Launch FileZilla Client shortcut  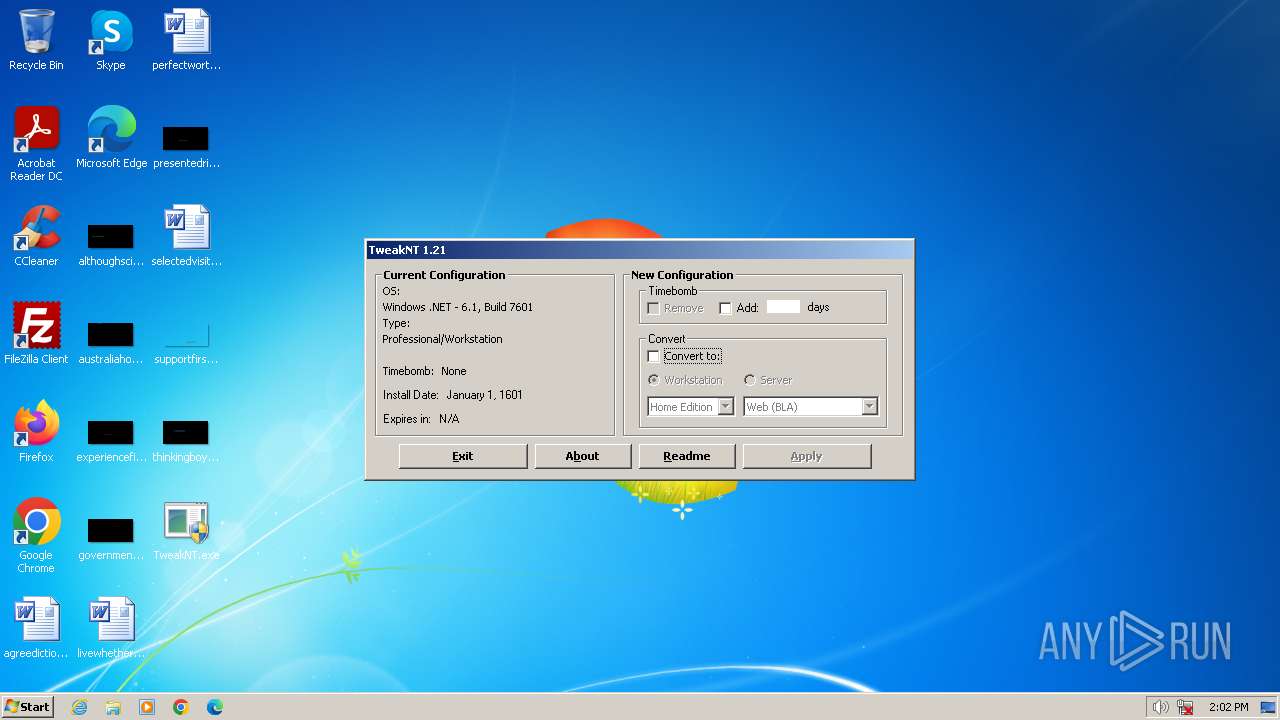36,334
